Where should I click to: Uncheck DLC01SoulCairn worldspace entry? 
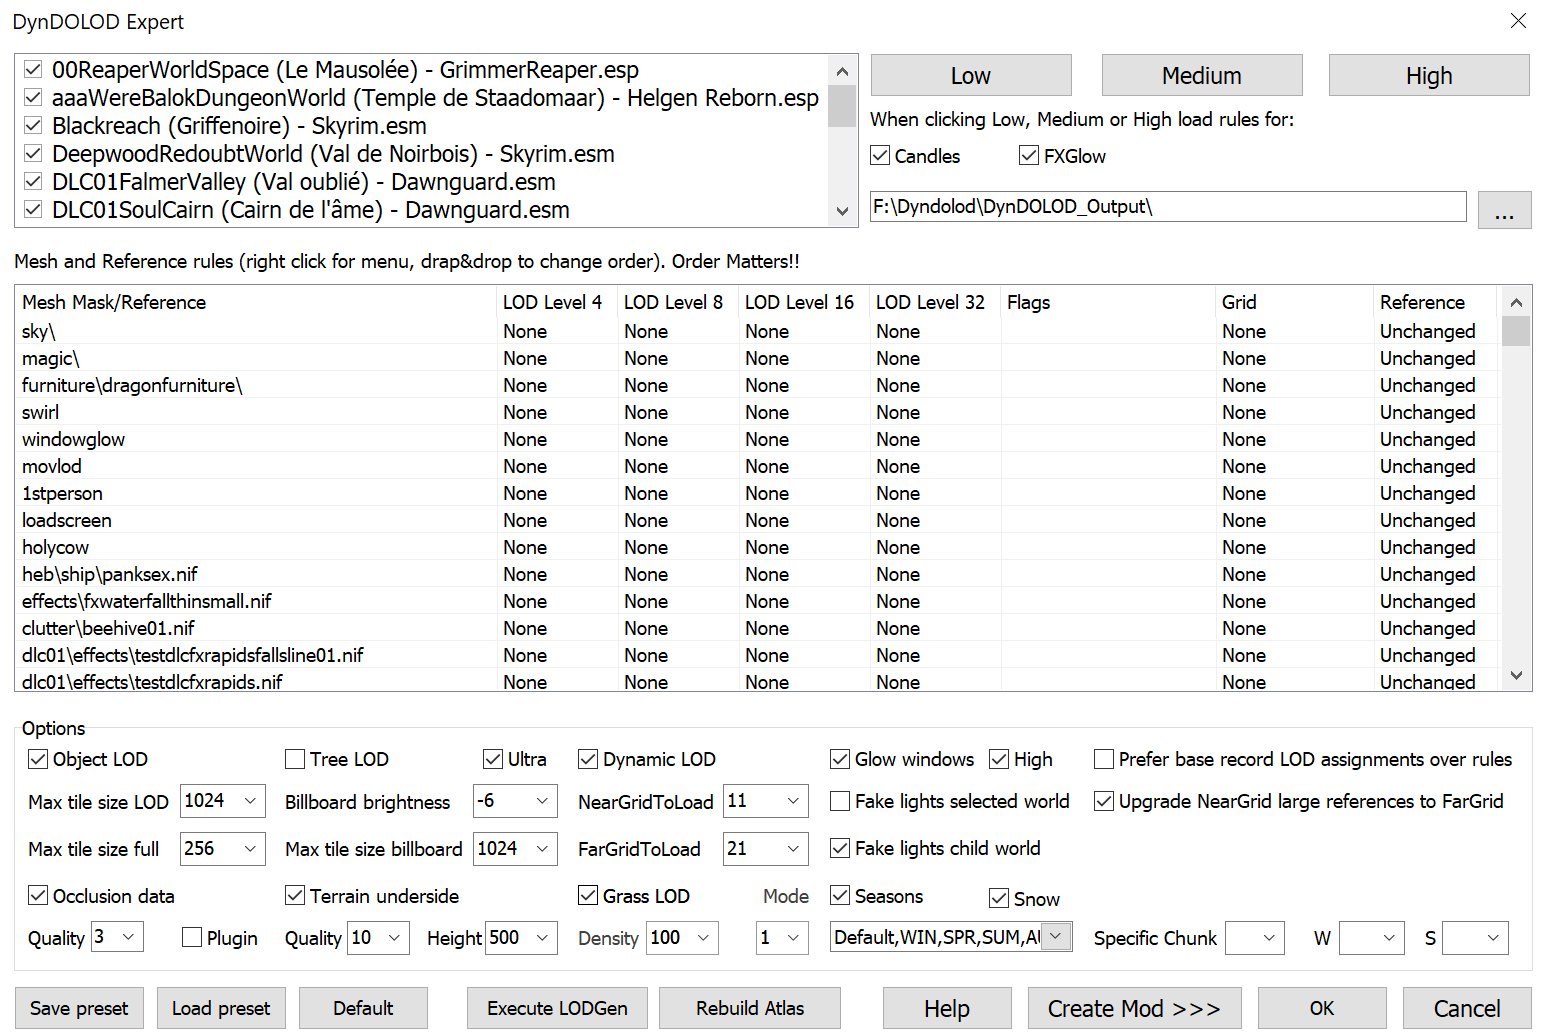[x=33, y=210]
